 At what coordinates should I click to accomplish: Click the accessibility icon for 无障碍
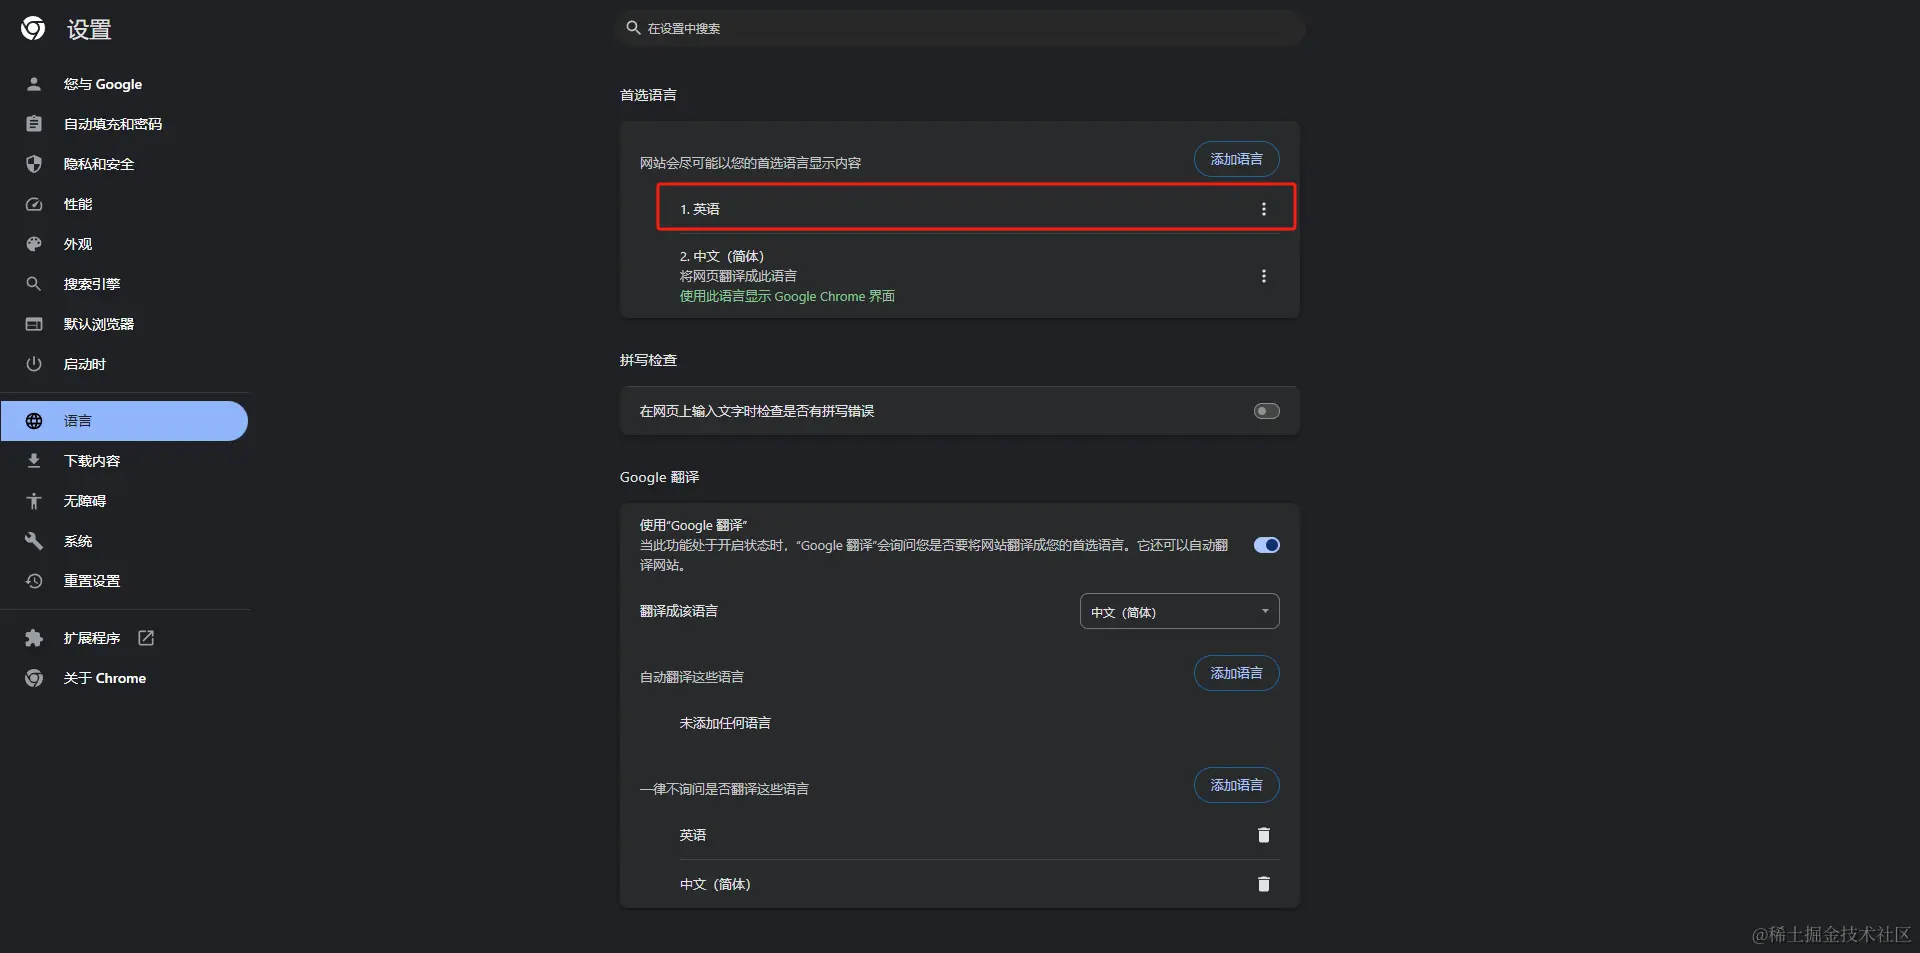(x=34, y=501)
